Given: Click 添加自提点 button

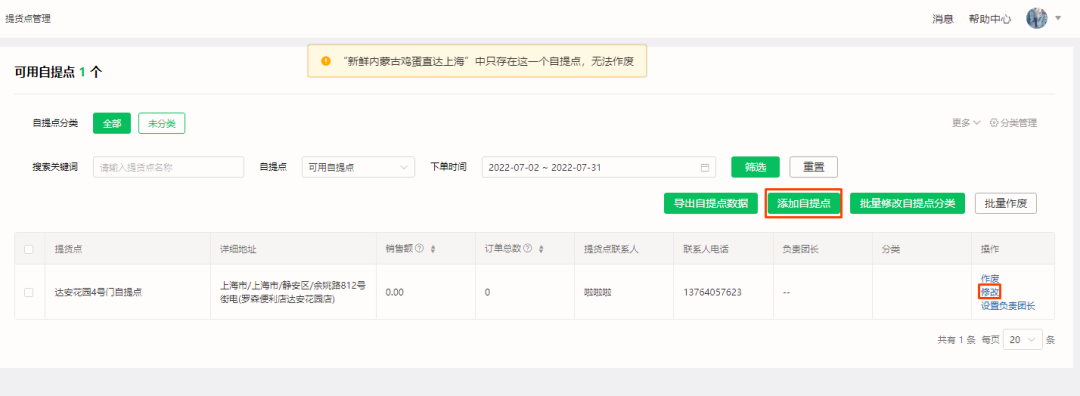Looking at the screenshot, I should point(804,203).
